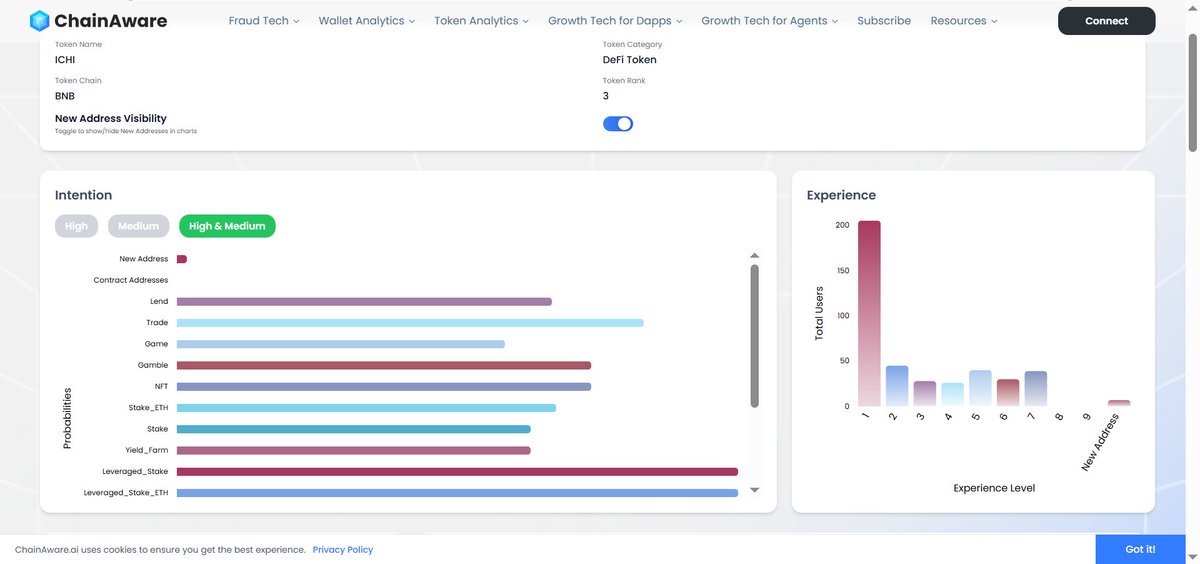Click the Intention chart scroll up arrow
This screenshot has width=1200, height=564.
(x=755, y=256)
